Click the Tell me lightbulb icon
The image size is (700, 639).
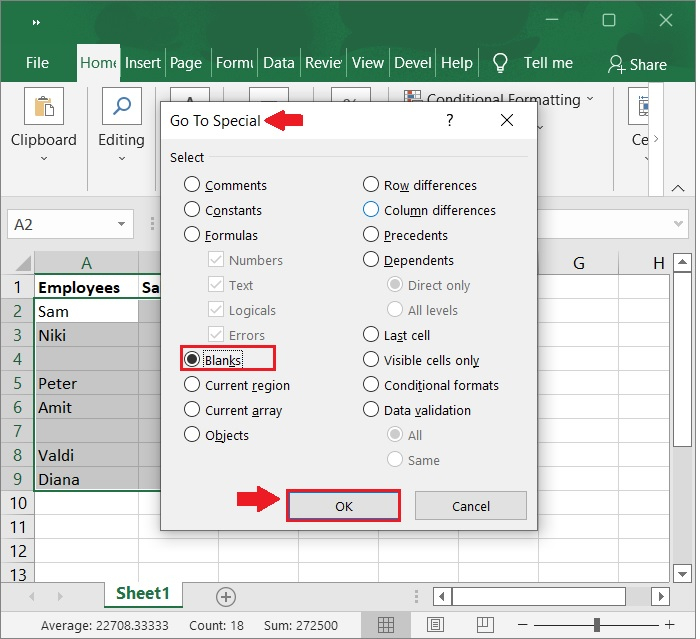click(500, 63)
